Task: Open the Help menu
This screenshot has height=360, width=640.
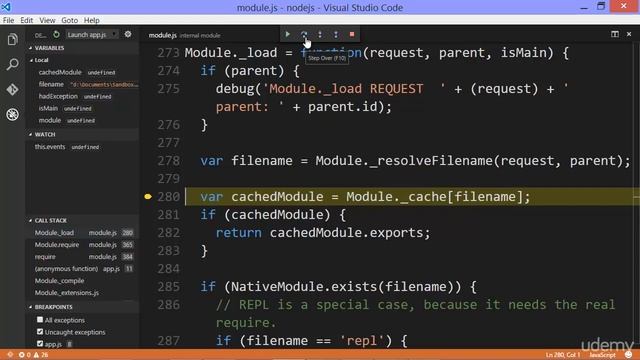Action: coord(91,20)
